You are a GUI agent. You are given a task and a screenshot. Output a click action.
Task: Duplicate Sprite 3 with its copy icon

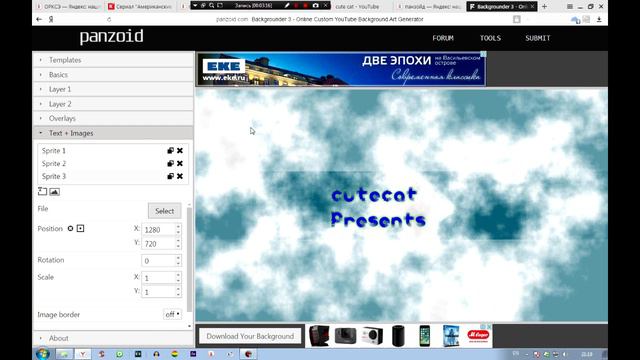(171, 176)
